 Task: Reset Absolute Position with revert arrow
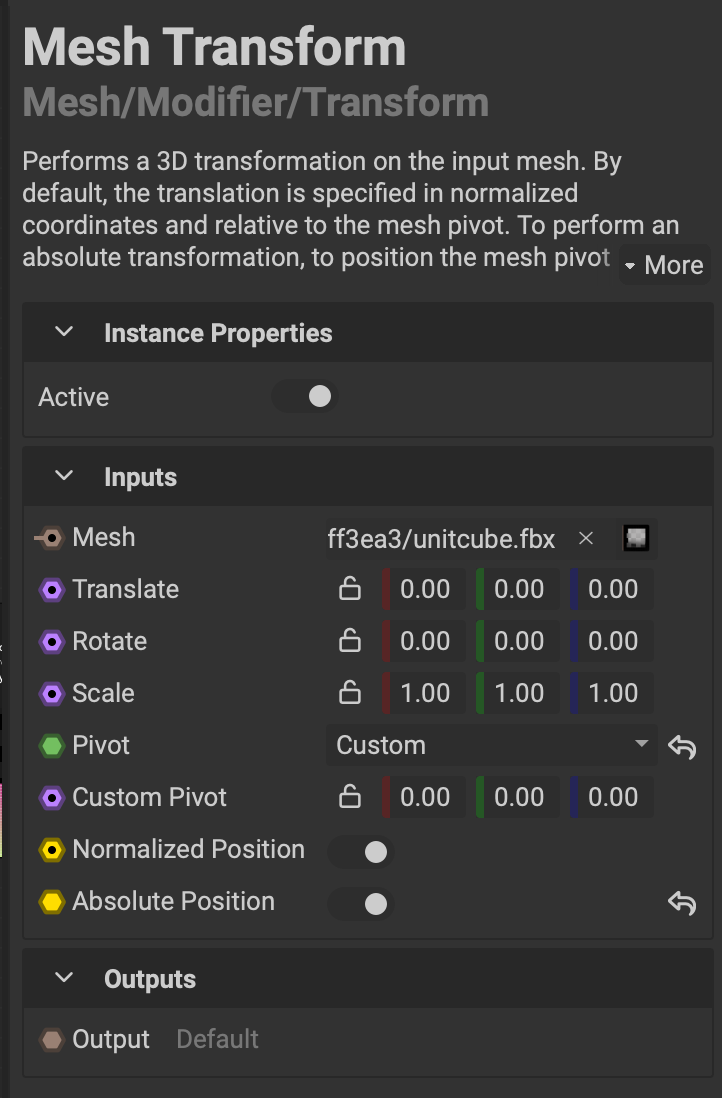pos(682,903)
